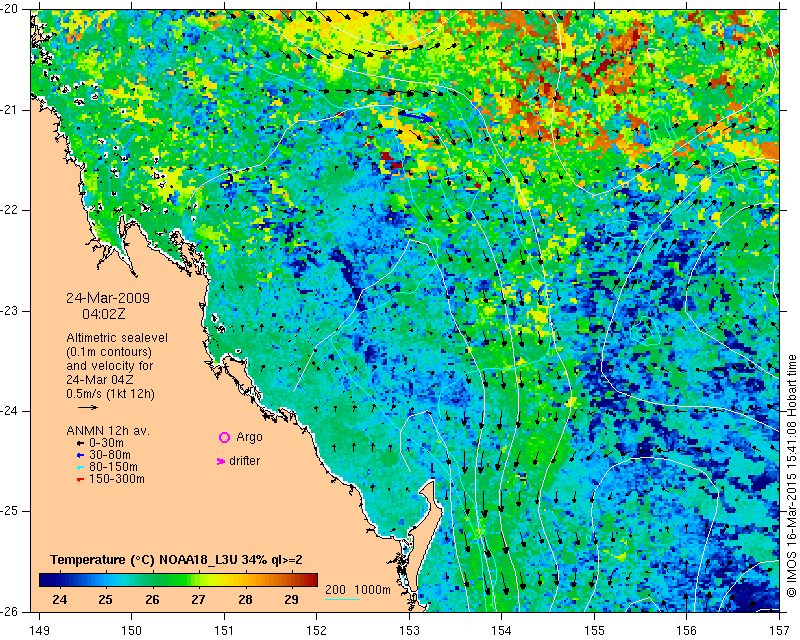800x640 pixels.
Task: Click the 'Temperature (°C) NOAA18_L3U' title
Action: click(144, 560)
